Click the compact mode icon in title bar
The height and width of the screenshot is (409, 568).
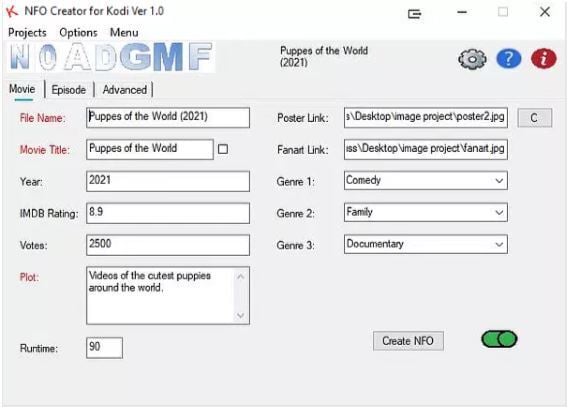[414, 14]
